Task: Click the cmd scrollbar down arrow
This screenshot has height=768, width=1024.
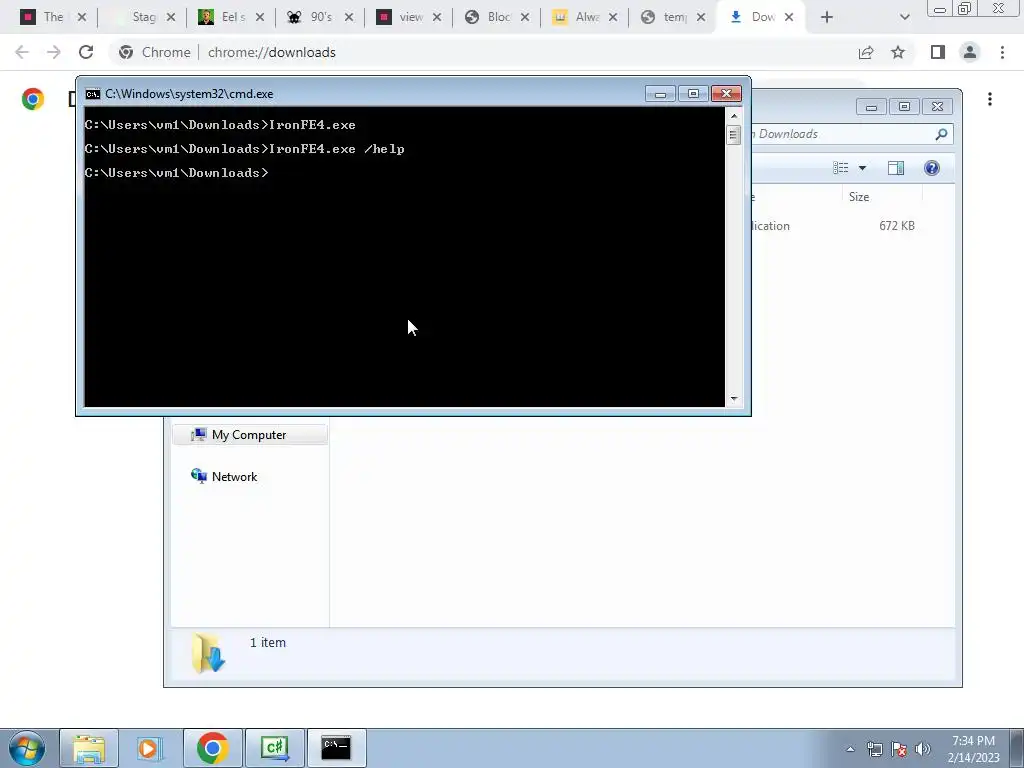Action: 734,398
